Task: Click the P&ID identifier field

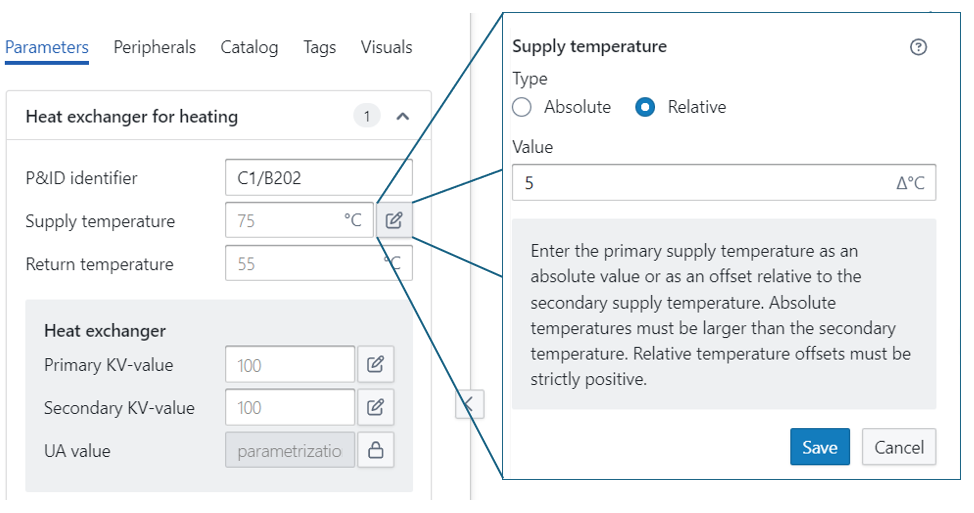Action: tap(318, 179)
